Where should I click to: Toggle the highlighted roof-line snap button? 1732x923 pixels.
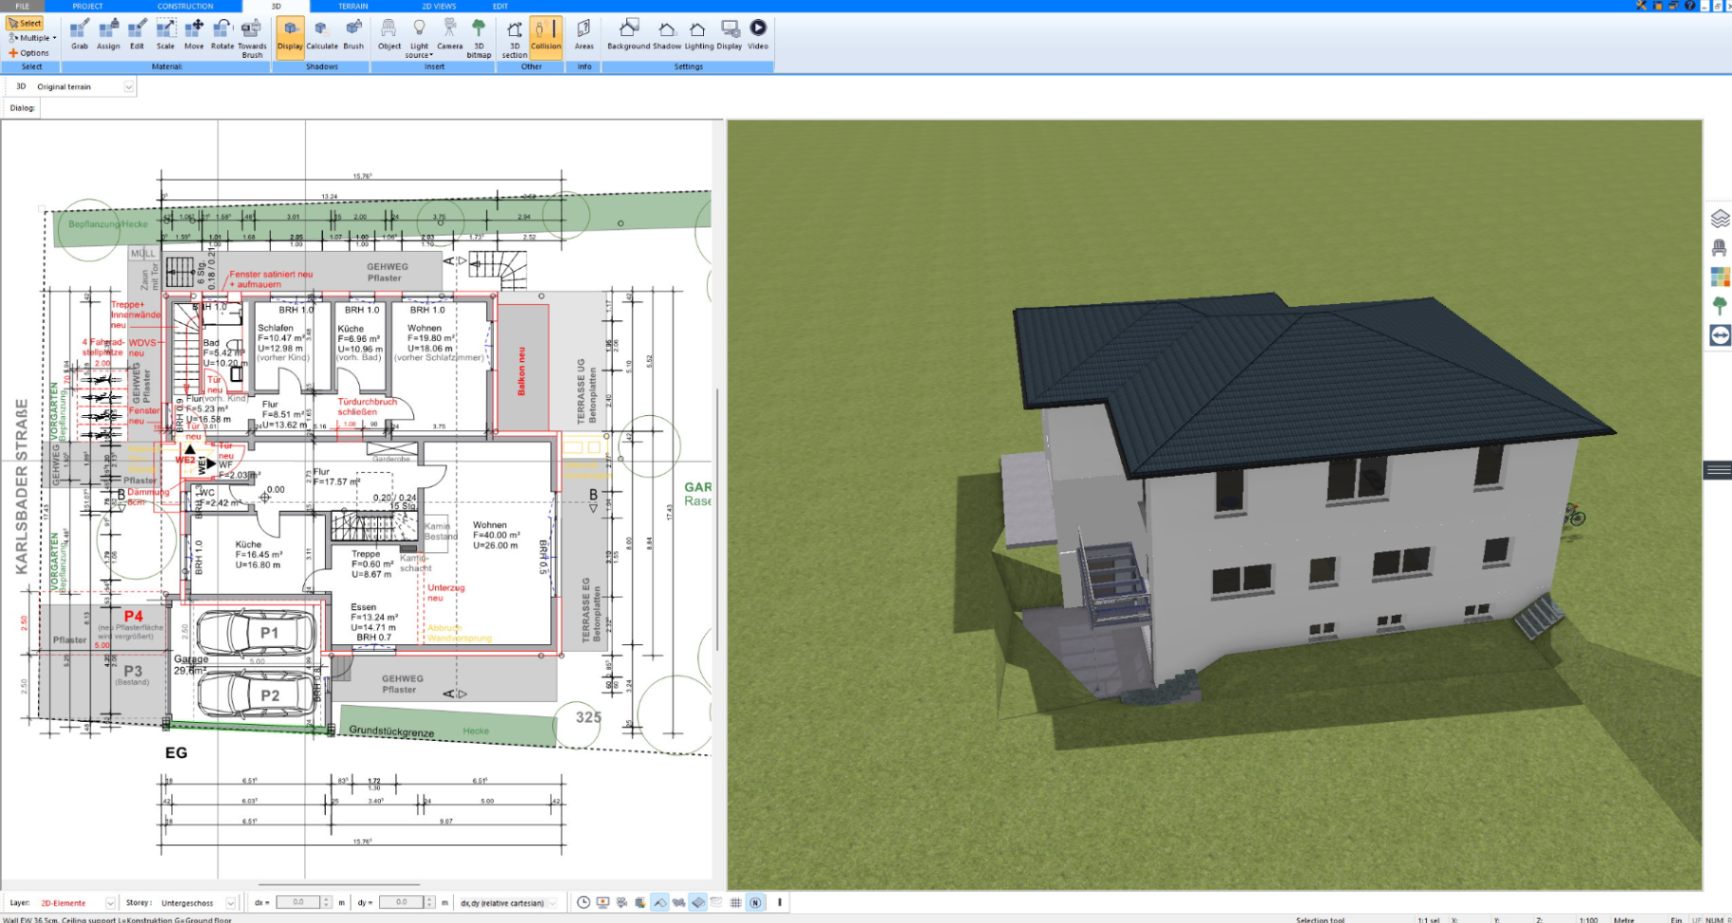660,903
